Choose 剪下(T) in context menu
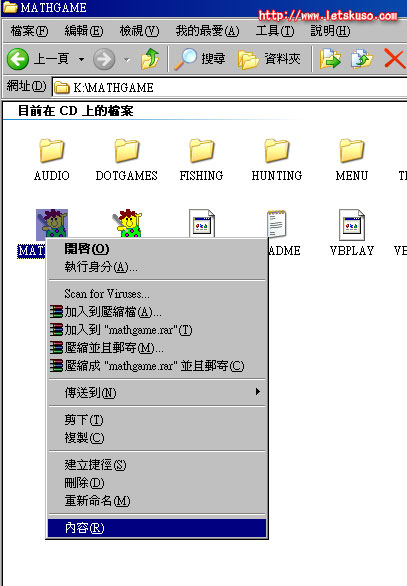Viewport: 407px width, 586px height. [157, 420]
